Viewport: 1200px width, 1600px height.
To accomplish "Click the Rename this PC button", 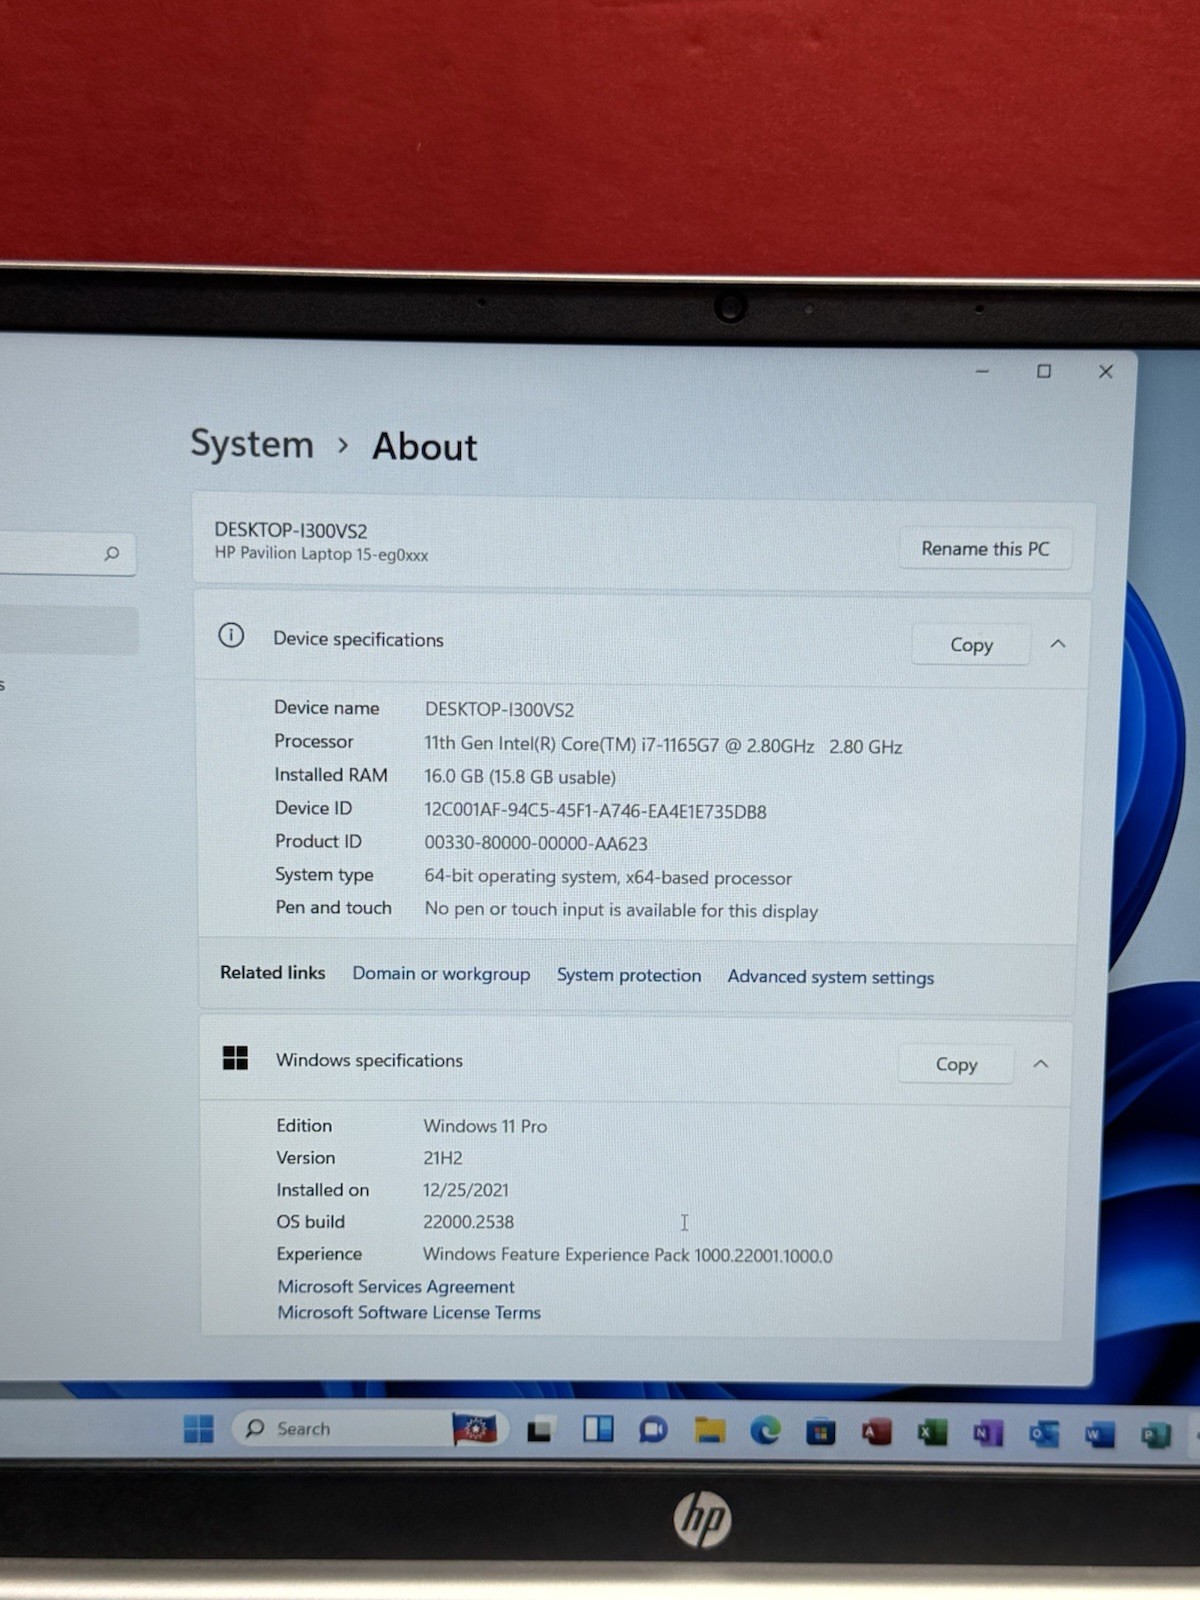I will pos(985,549).
